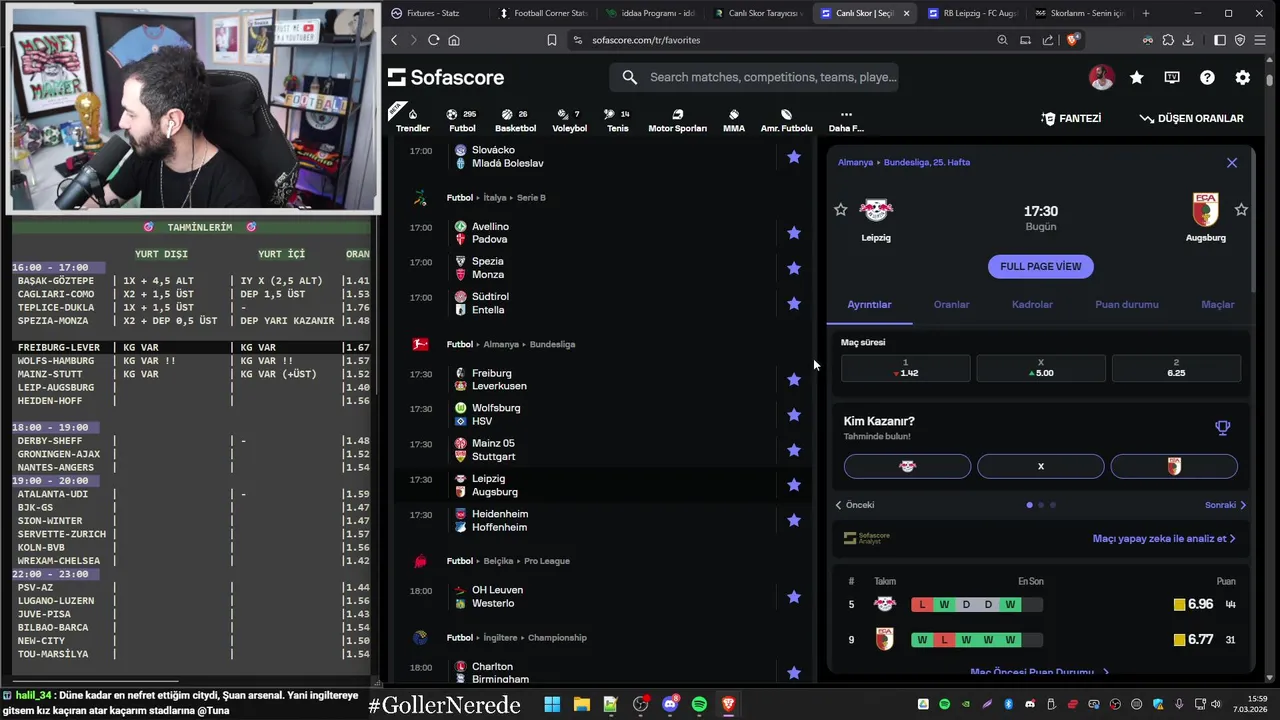Open Sofascore settings gear
Image resolution: width=1280 pixels, height=720 pixels.
pyautogui.click(x=1242, y=77)
